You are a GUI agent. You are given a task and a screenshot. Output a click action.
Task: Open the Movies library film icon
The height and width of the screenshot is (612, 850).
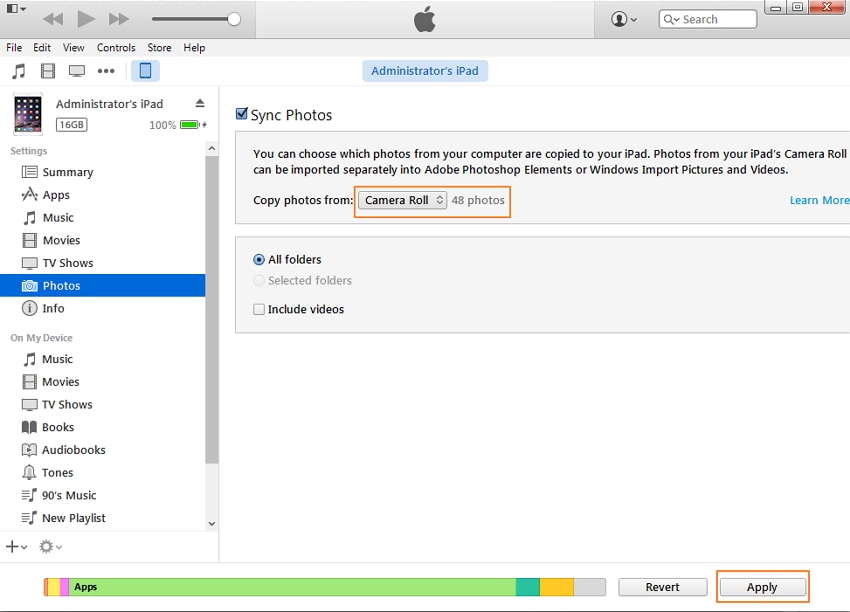pyautogui.click(x=48, y=71)
